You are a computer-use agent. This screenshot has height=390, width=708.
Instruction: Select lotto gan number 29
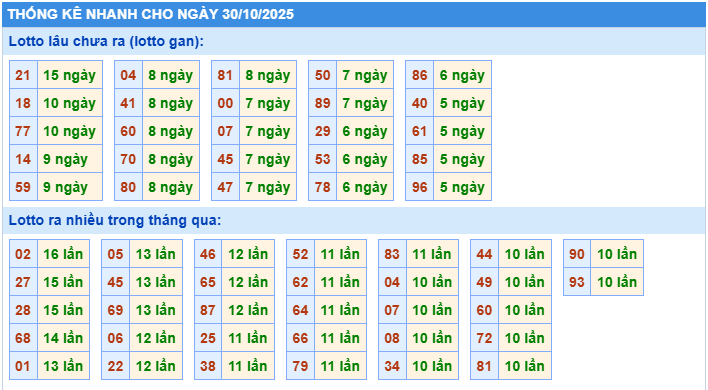tap(322, 131)
